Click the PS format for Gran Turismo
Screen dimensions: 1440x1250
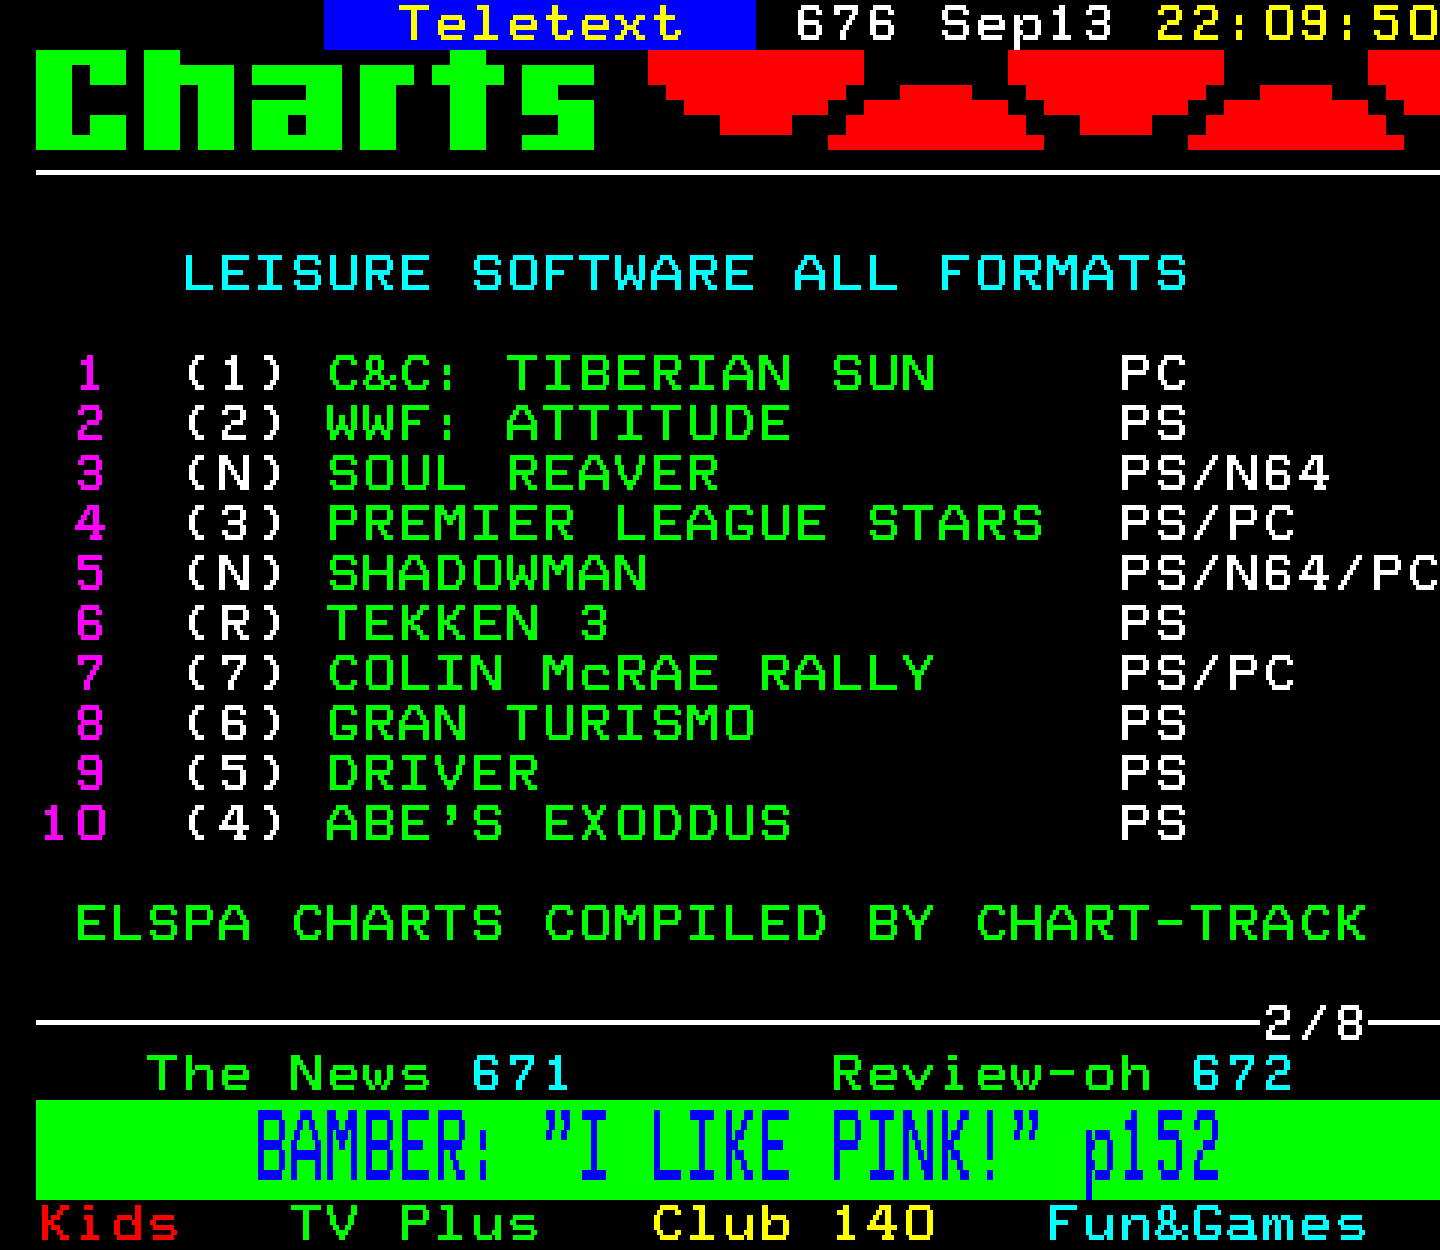click(x=1153, y=724)
